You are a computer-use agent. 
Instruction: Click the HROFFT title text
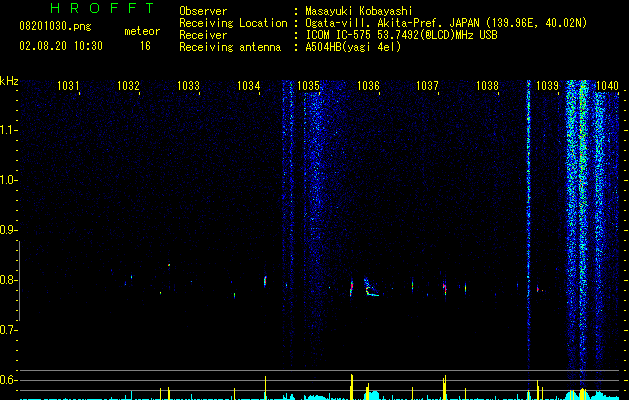pyautogui.click(x=103, y=8)
